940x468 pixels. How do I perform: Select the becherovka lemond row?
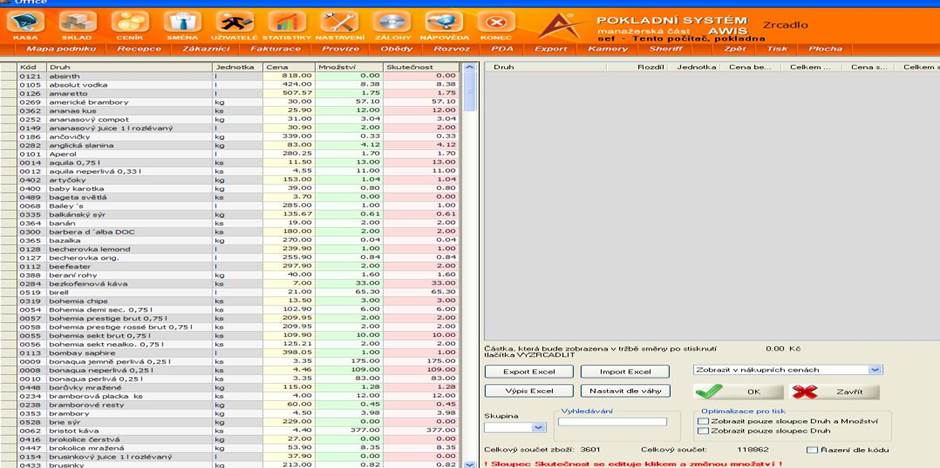pos(230,249)
